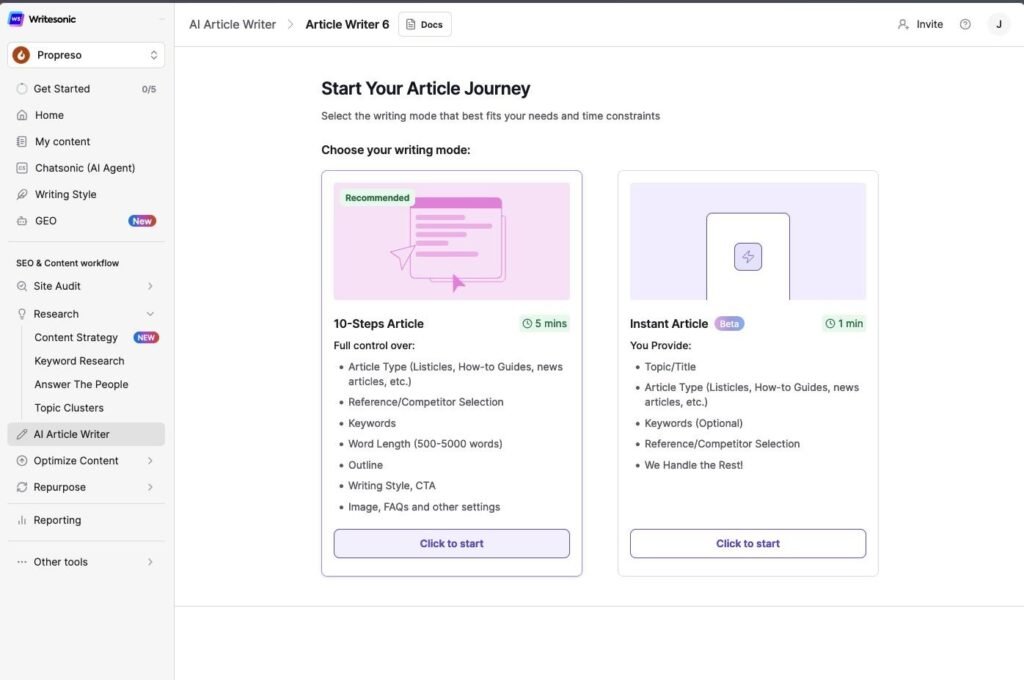The height and width of the screenshot is (680, 1024).
Task: Open Chatsonic (AI Agent)
Action: 85,168
